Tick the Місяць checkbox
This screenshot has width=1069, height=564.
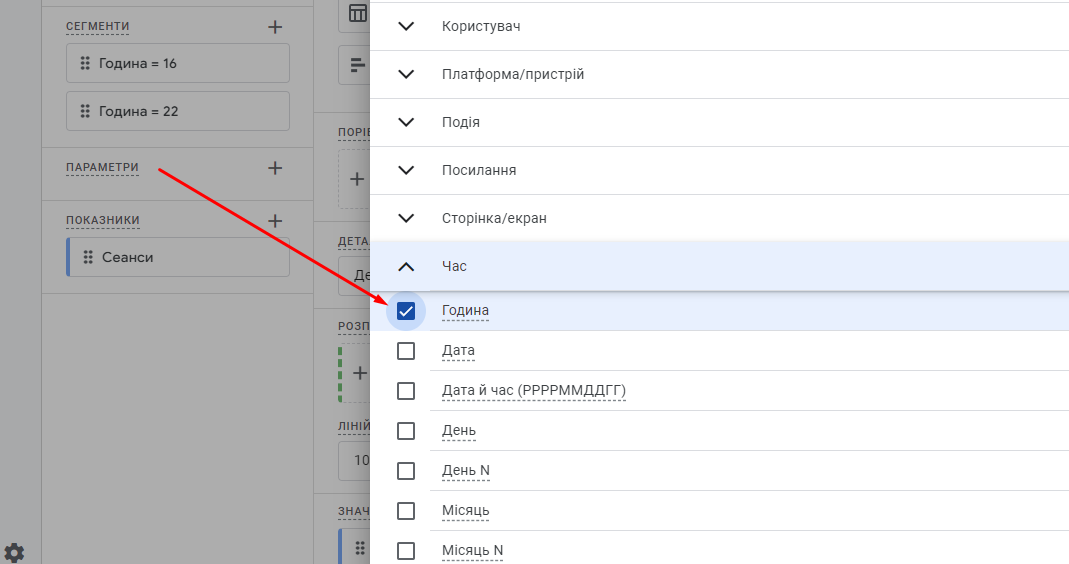406,511
